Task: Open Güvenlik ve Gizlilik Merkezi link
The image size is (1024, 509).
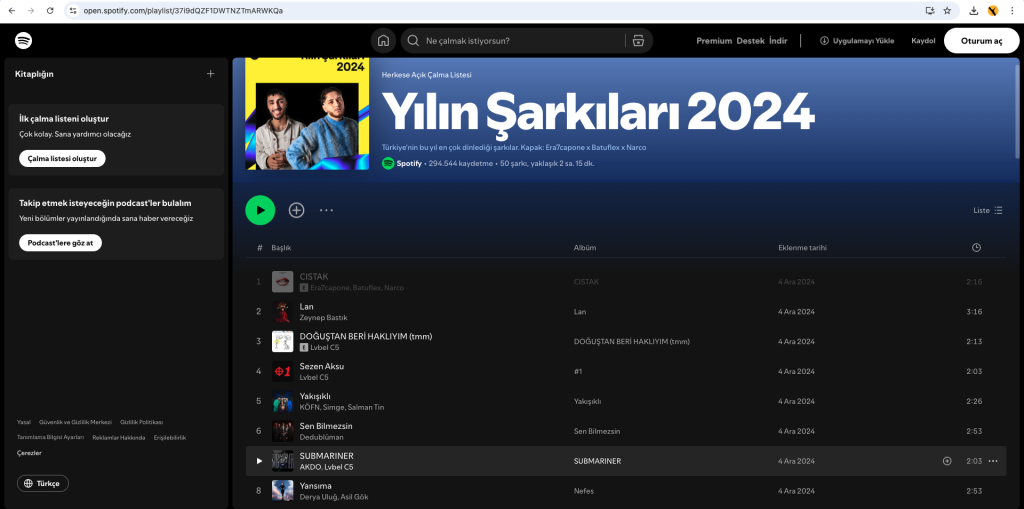Action: coord(76,422)
